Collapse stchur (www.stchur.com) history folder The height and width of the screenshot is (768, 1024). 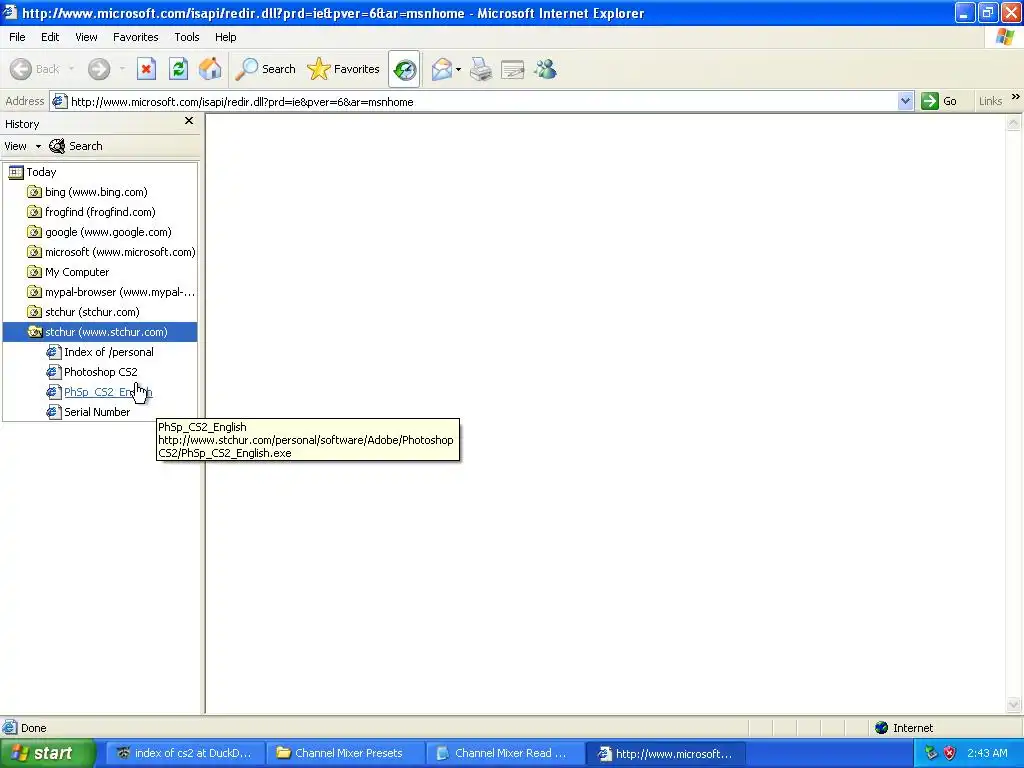pos(100,332)
